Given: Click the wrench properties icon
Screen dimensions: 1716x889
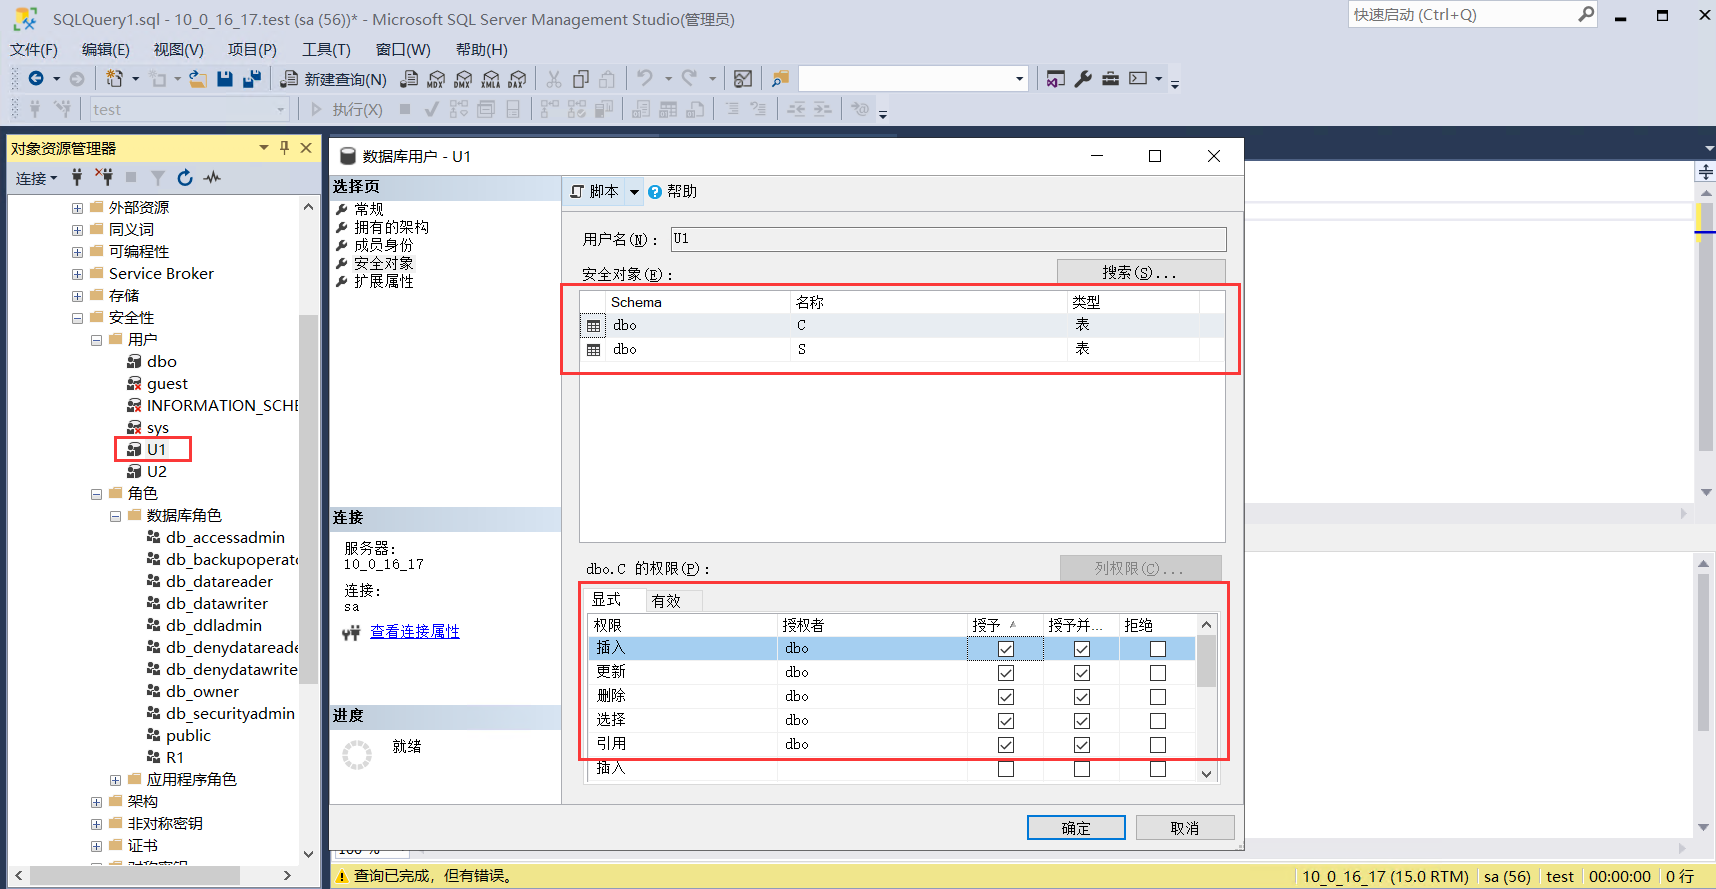Looking at the screenshot, I should pos(1083,79).
